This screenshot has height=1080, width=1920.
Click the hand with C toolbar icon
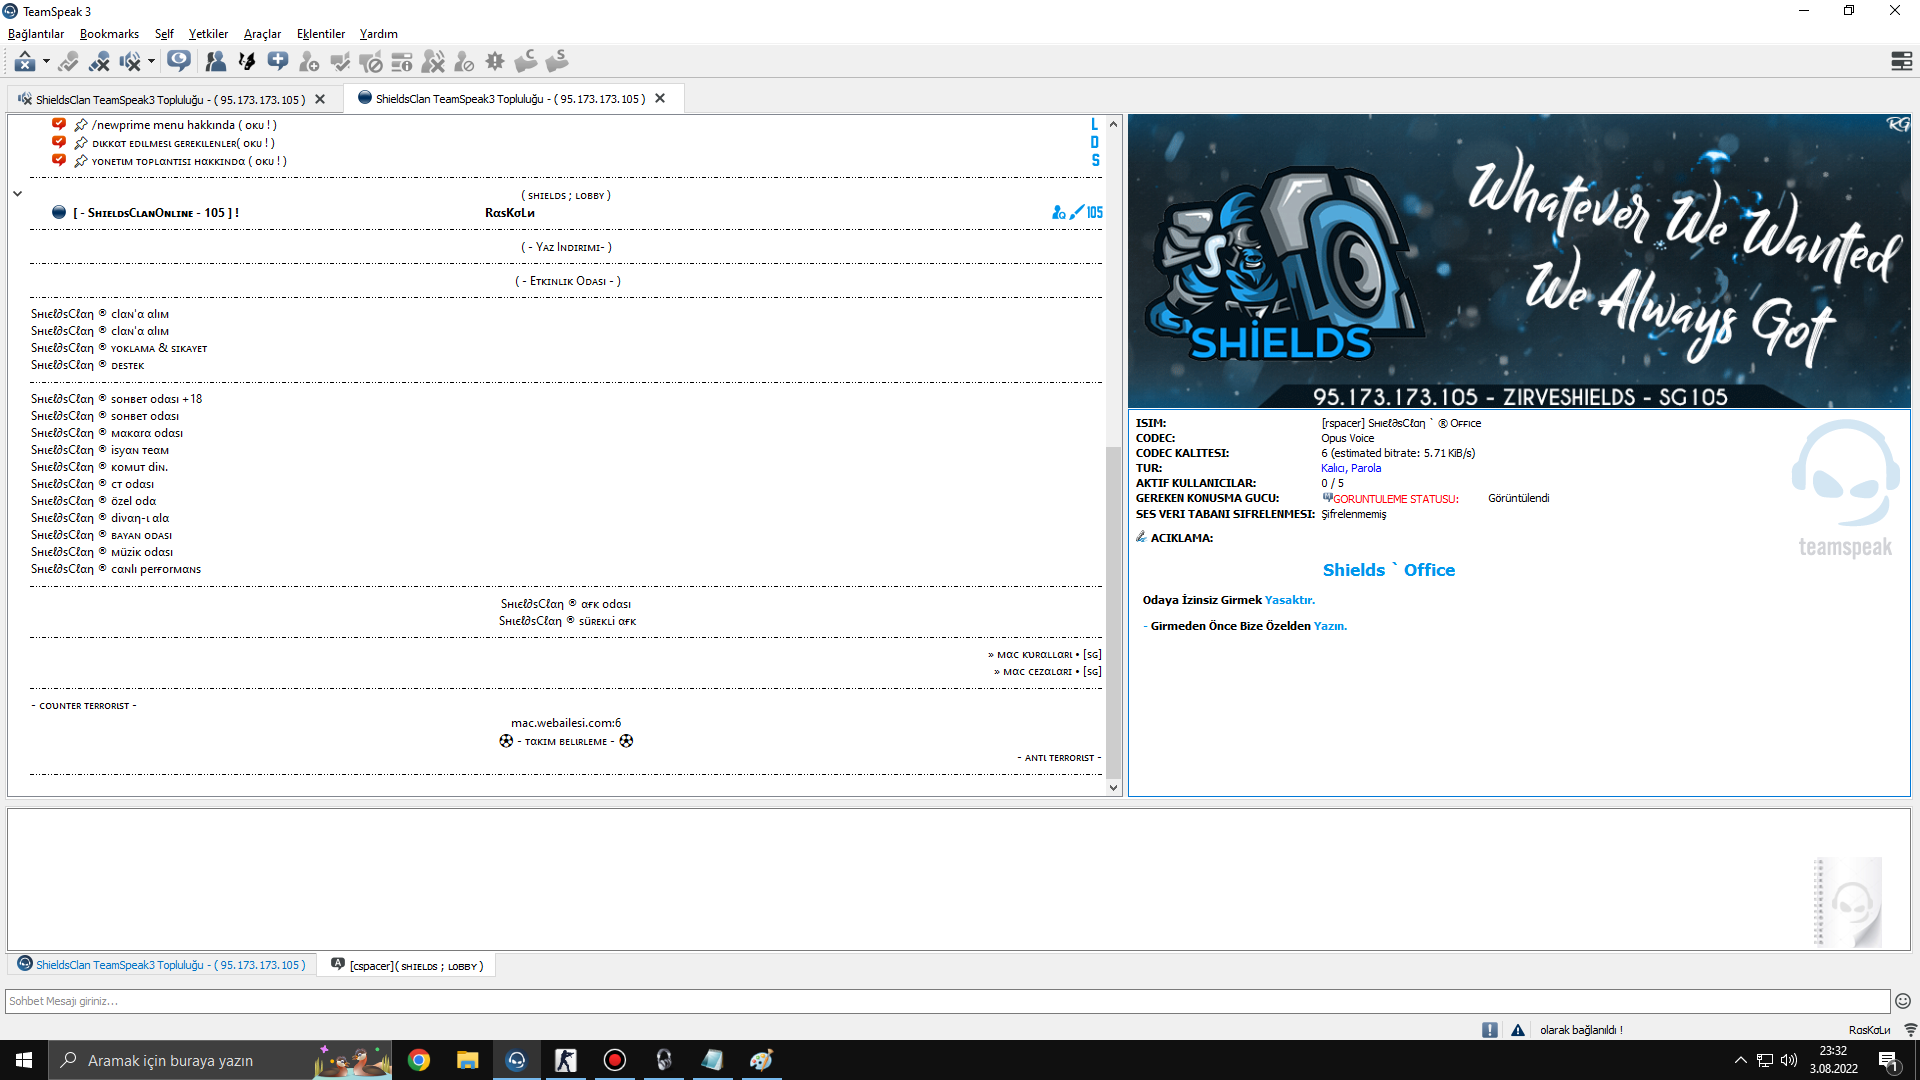[526, 62]
